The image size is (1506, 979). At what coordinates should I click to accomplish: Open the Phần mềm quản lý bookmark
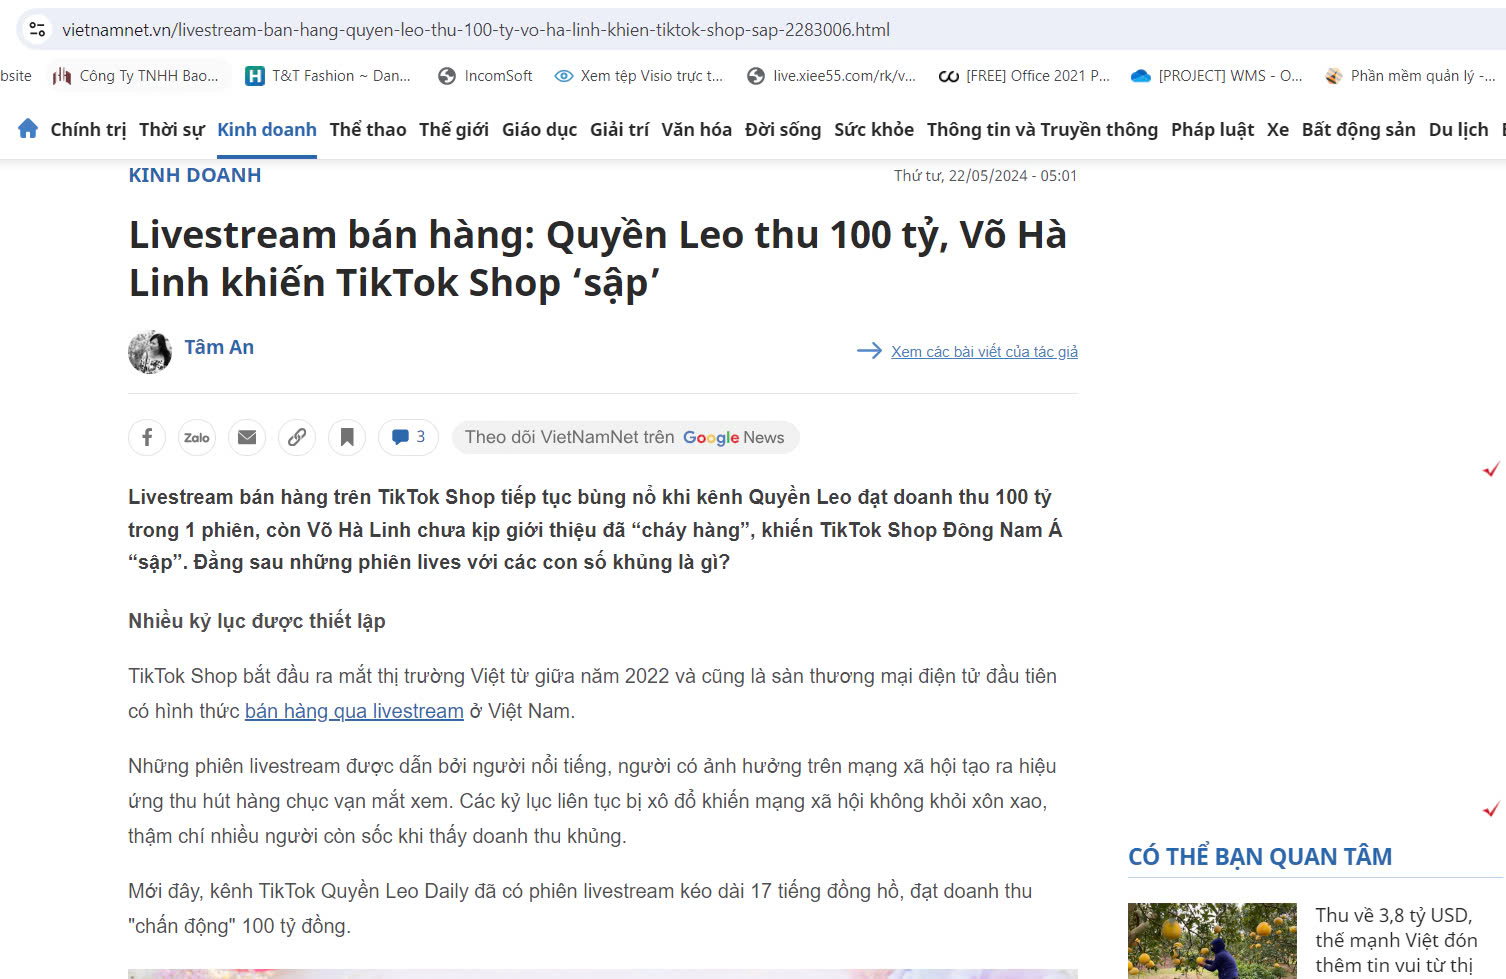pos(1410,76)
